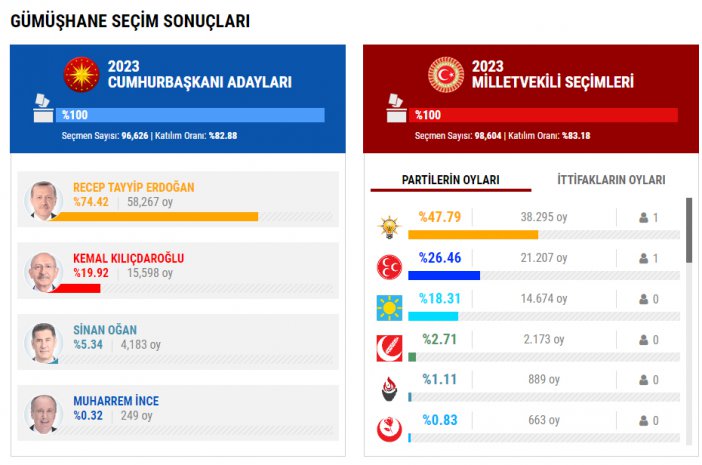Viewport: 702px width, 465px height.
Task: Click the 2023 Milletvekili Seçimleri header
Action: click(552, 74)
